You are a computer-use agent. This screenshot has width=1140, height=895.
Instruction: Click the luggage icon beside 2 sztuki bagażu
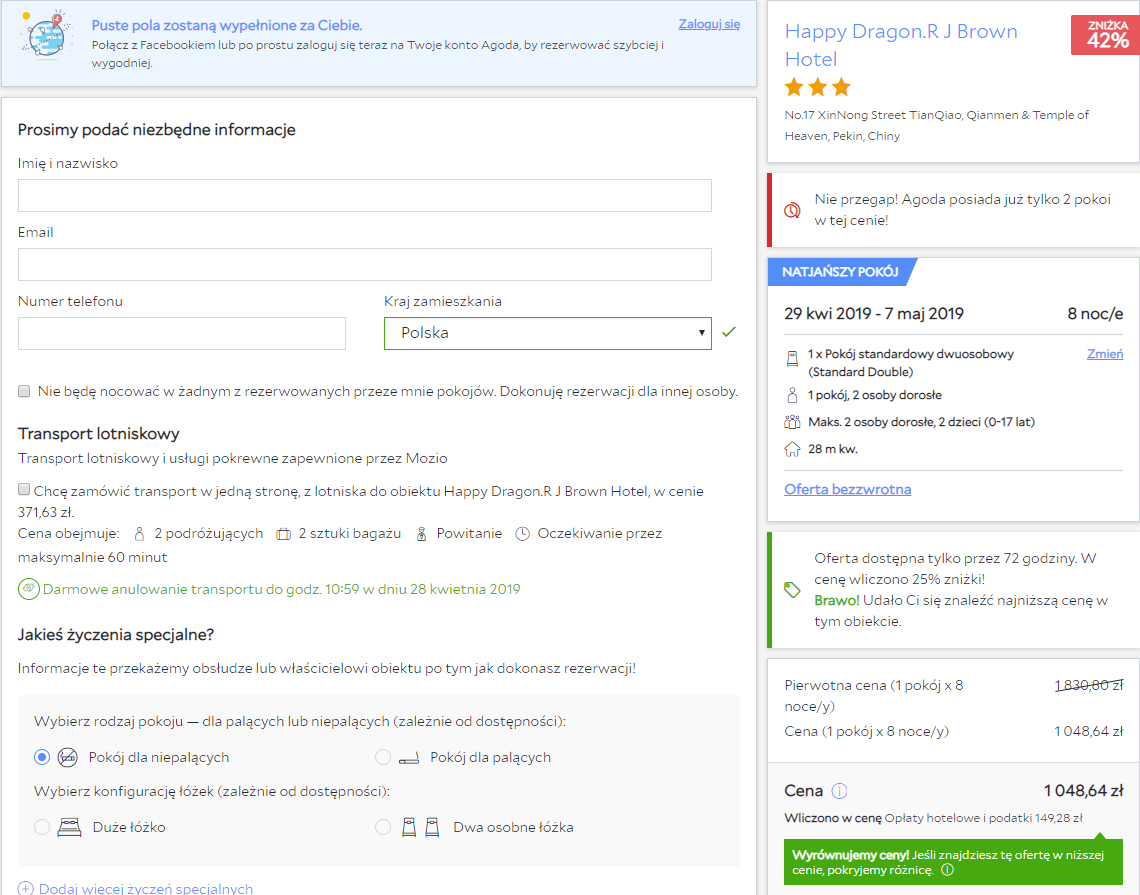click(x=284, y=534)
